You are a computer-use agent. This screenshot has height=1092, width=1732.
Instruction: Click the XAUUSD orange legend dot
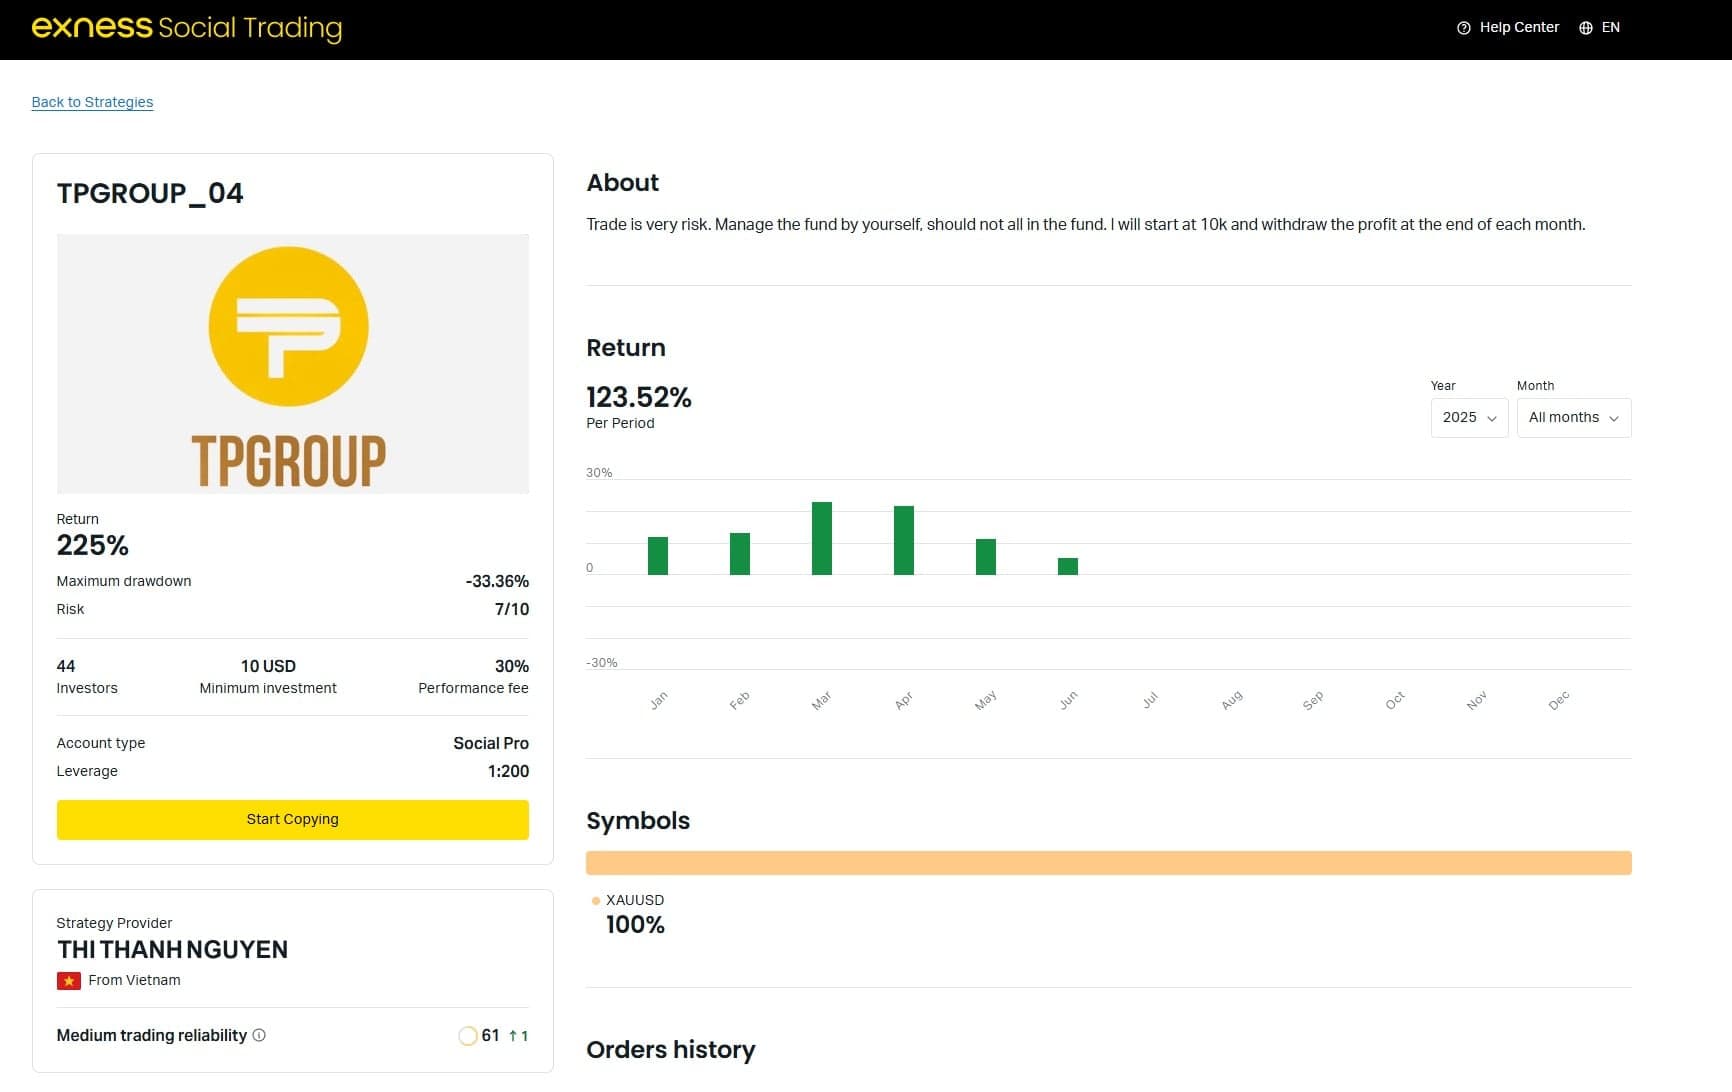click(x=596, y=901)
